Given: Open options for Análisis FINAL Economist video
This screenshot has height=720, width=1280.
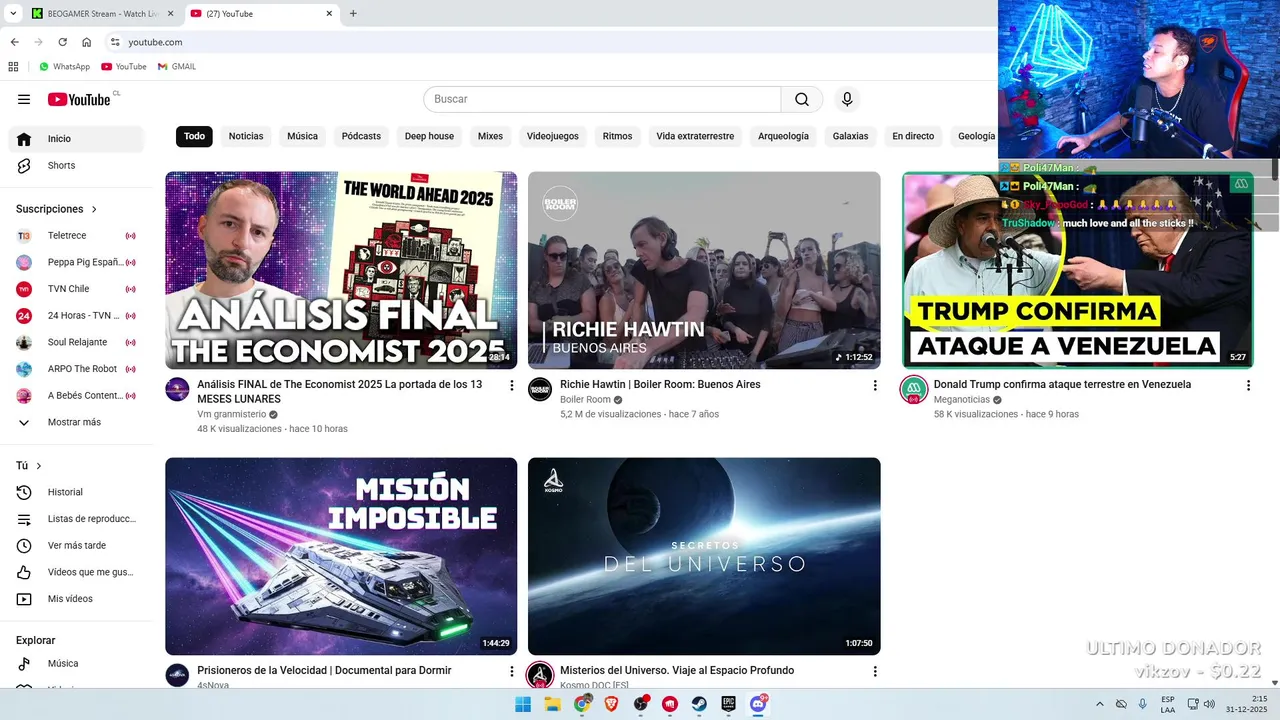Looking at the screenshot, I should pos(512,385).
